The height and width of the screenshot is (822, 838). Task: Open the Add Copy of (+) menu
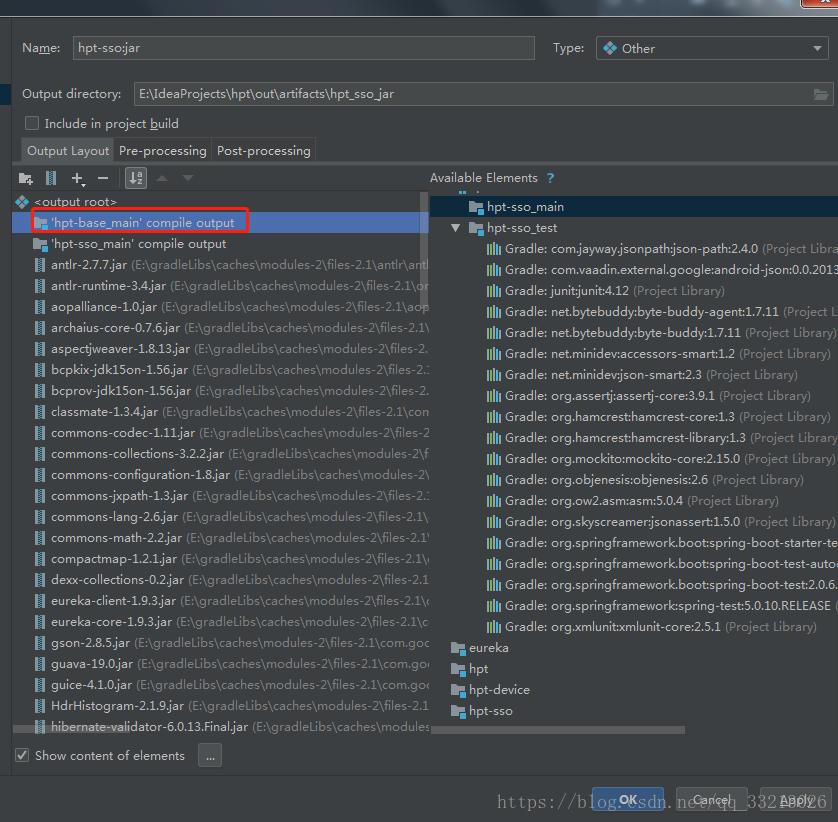coord(78,179)
